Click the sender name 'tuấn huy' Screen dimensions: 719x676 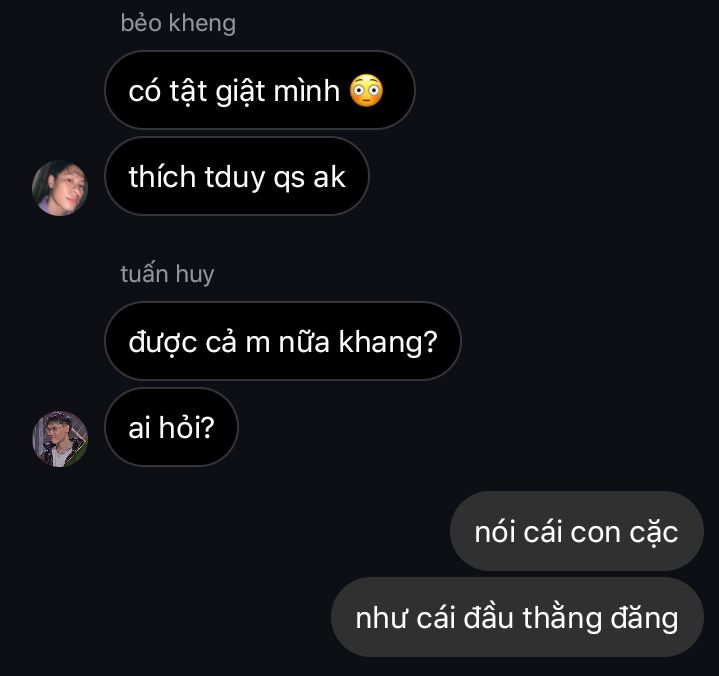(167, 274)
